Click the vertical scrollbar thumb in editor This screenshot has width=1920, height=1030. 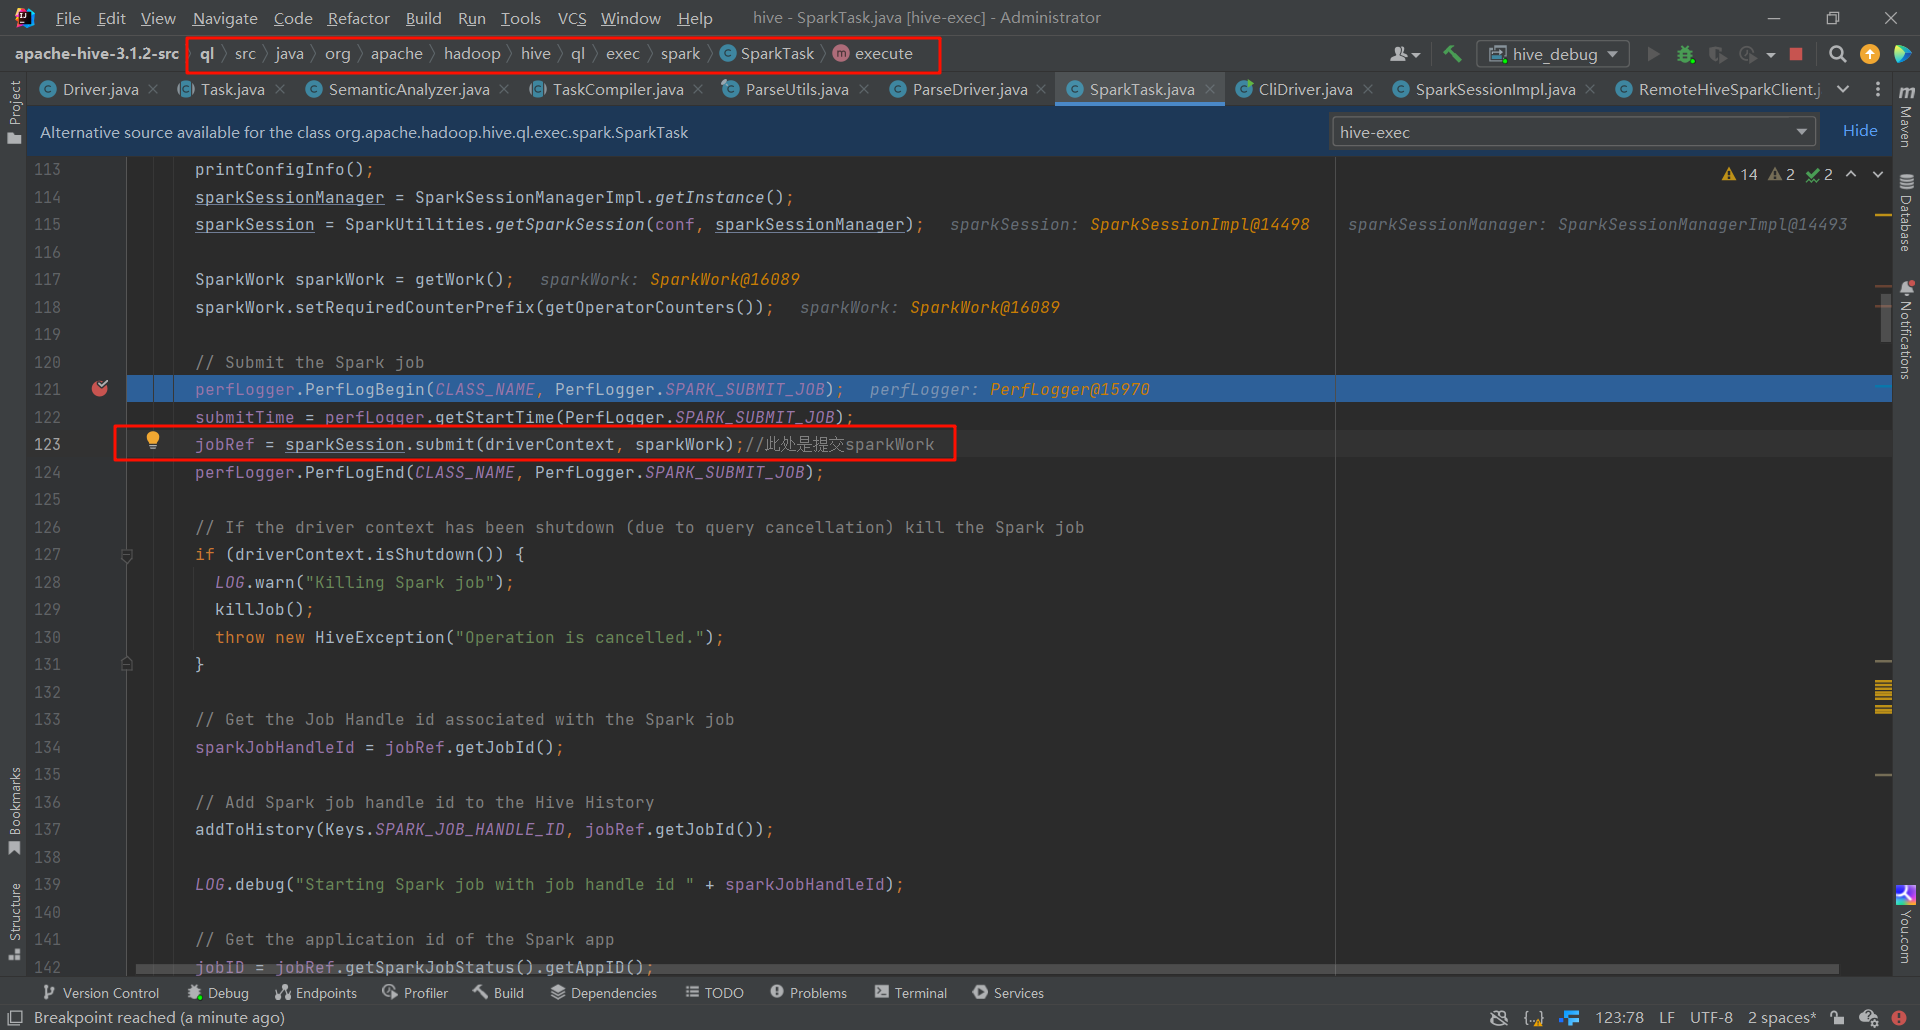point(1884,318)
